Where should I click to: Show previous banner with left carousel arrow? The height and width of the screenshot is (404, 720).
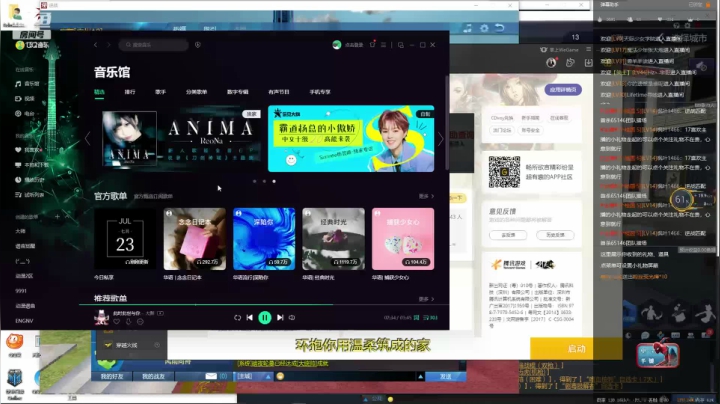88,139
